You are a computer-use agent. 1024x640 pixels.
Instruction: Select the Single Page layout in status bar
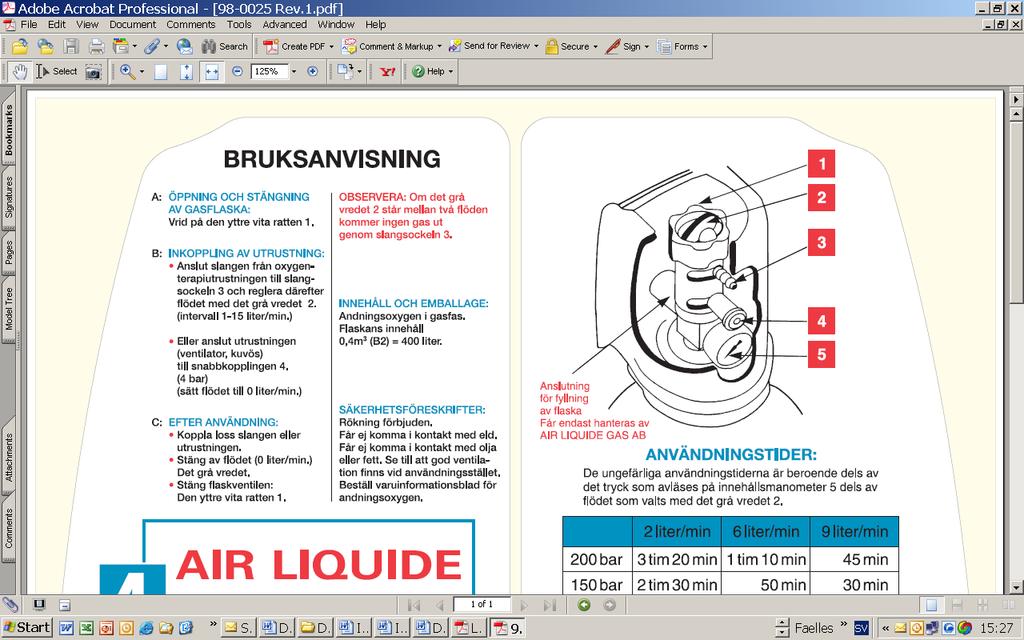(x=932, y=605)
